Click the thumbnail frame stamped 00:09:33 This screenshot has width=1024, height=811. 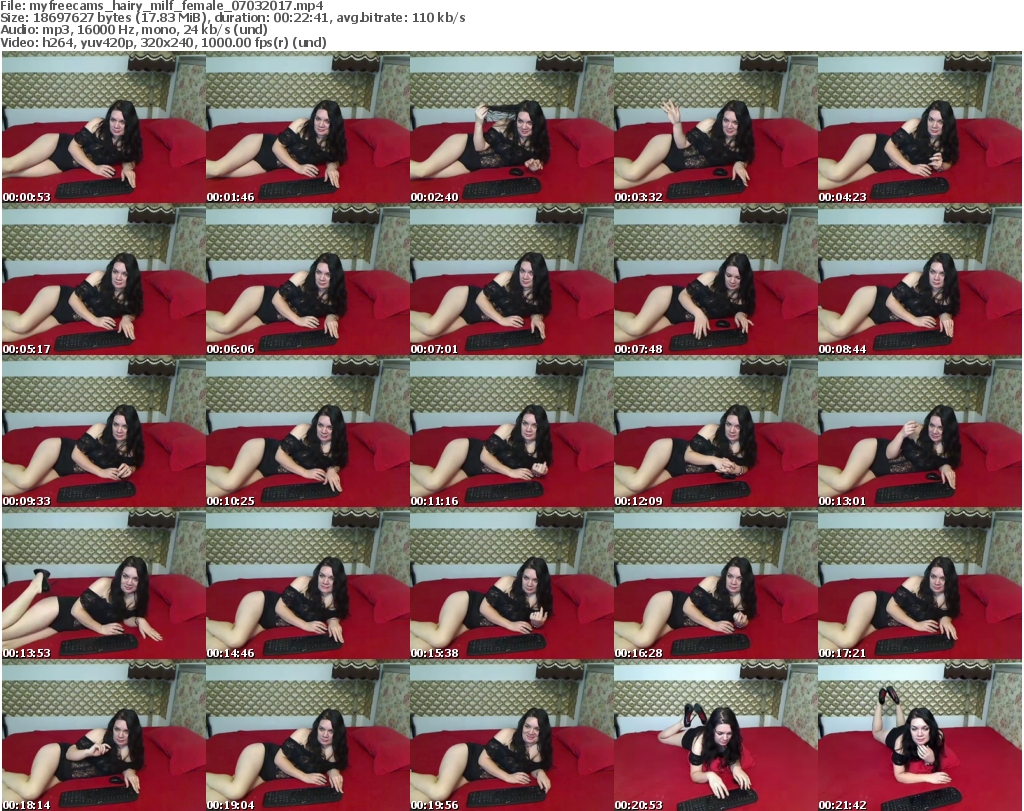tap(104, 432)
